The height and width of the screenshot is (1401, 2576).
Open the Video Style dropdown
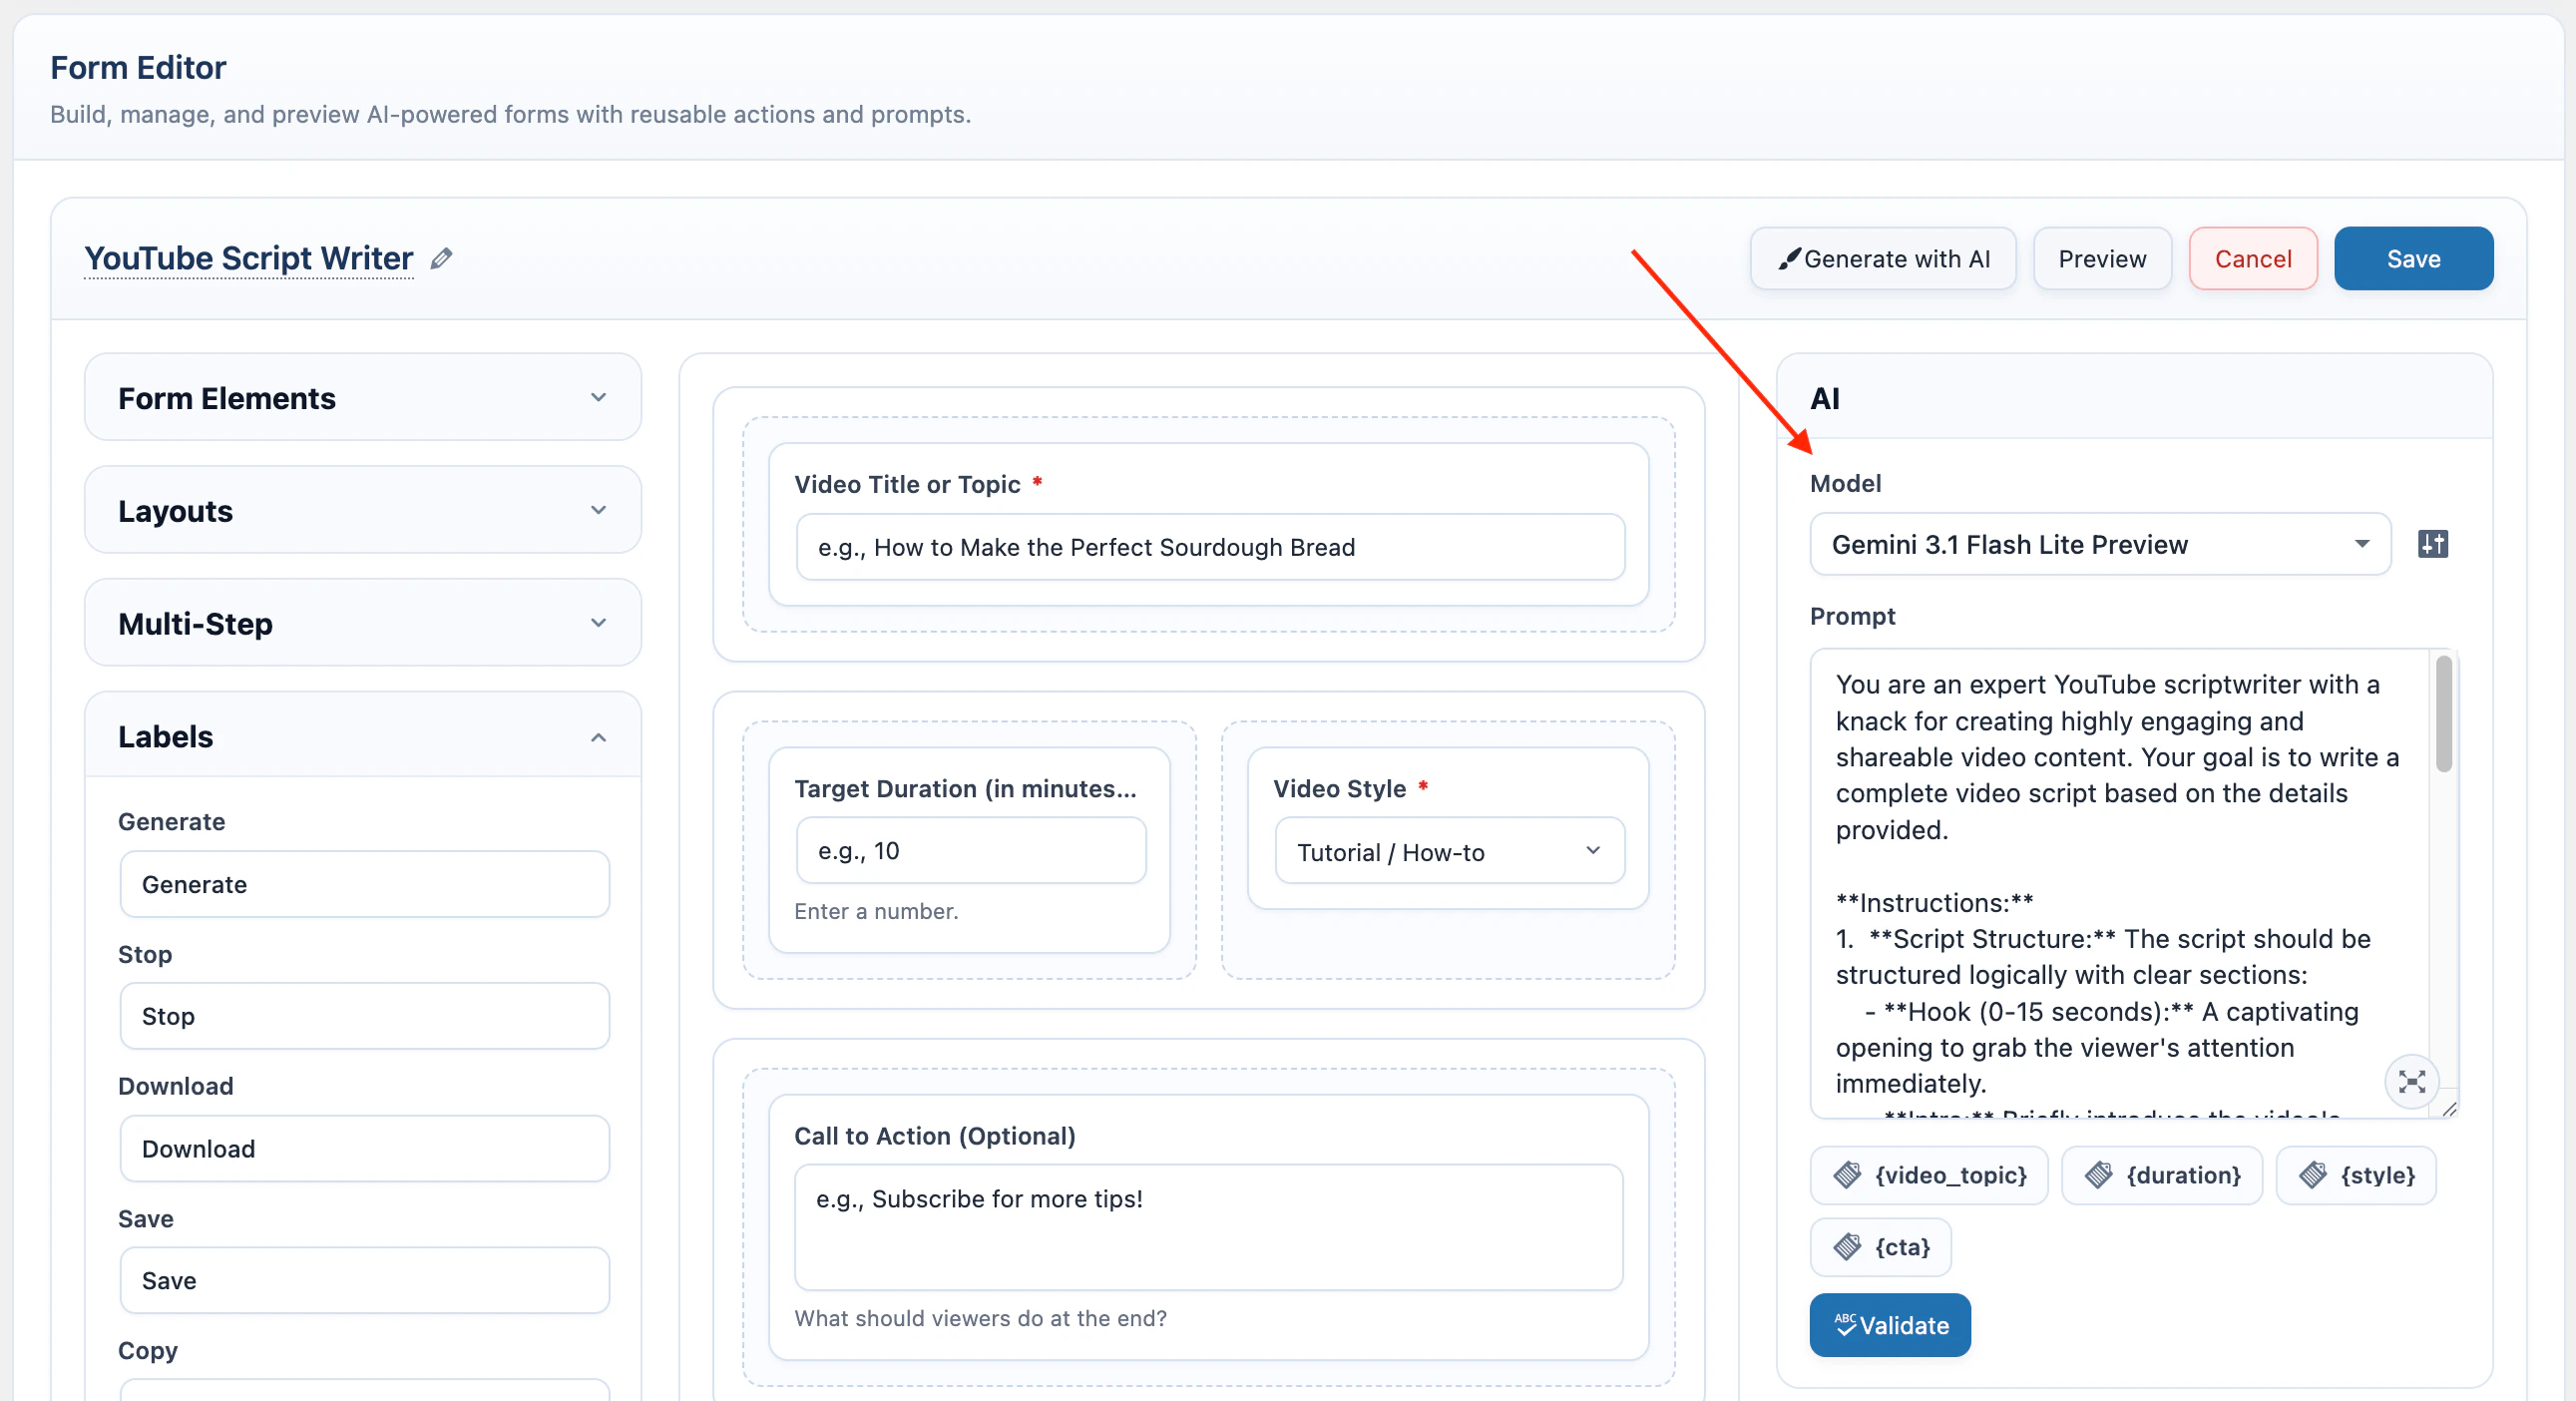[x=1449, y=852]
